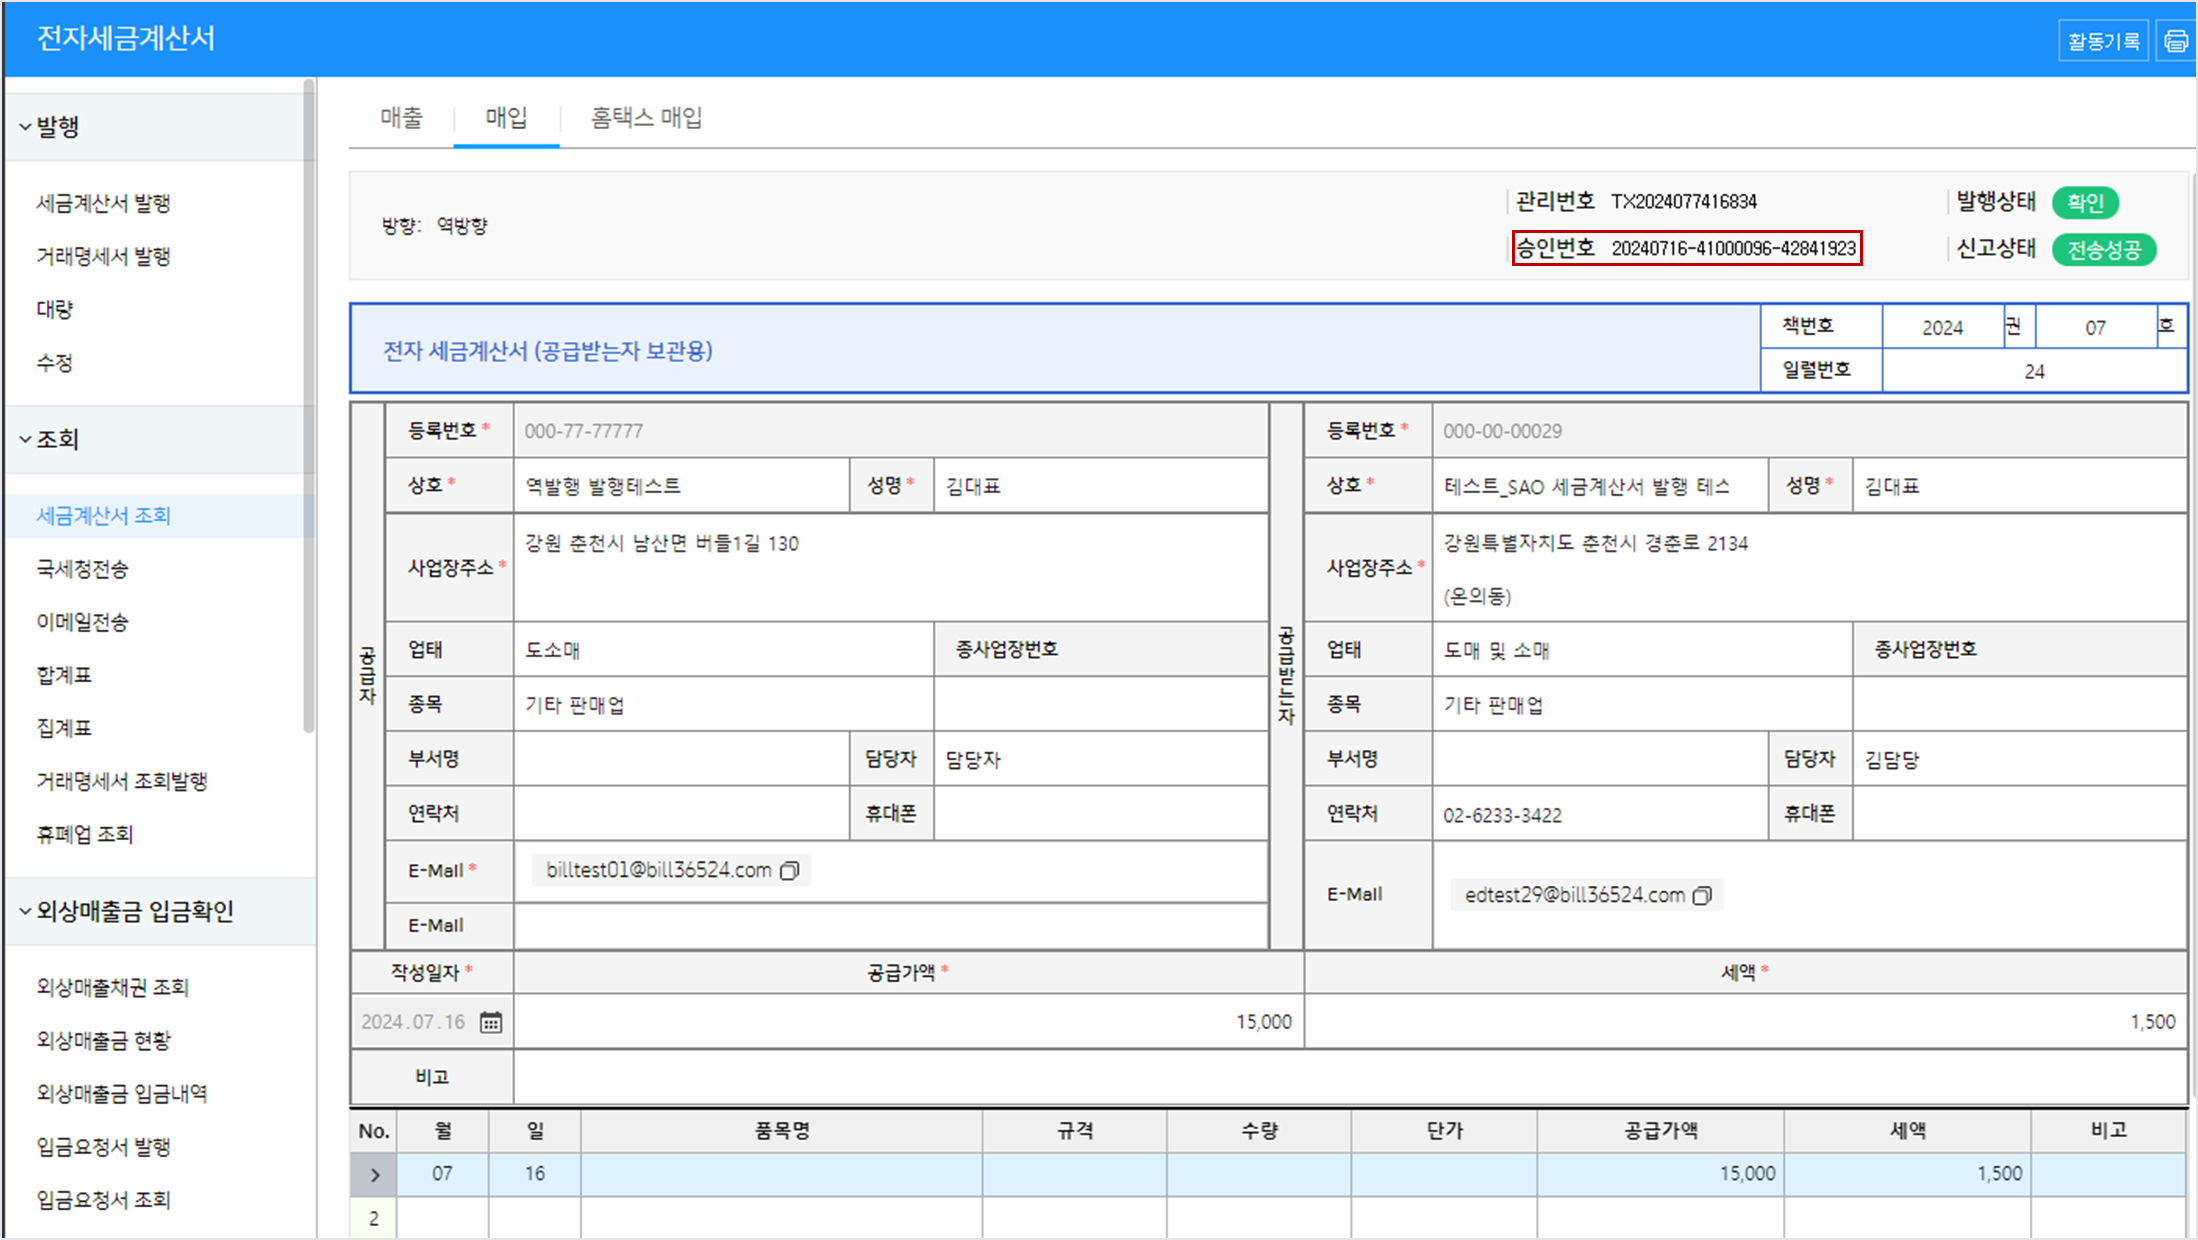The height and width of the screenshot is (1240, 2198).
Task: Select 합계표 in sidebar
Action: click(x=64, y=675)
